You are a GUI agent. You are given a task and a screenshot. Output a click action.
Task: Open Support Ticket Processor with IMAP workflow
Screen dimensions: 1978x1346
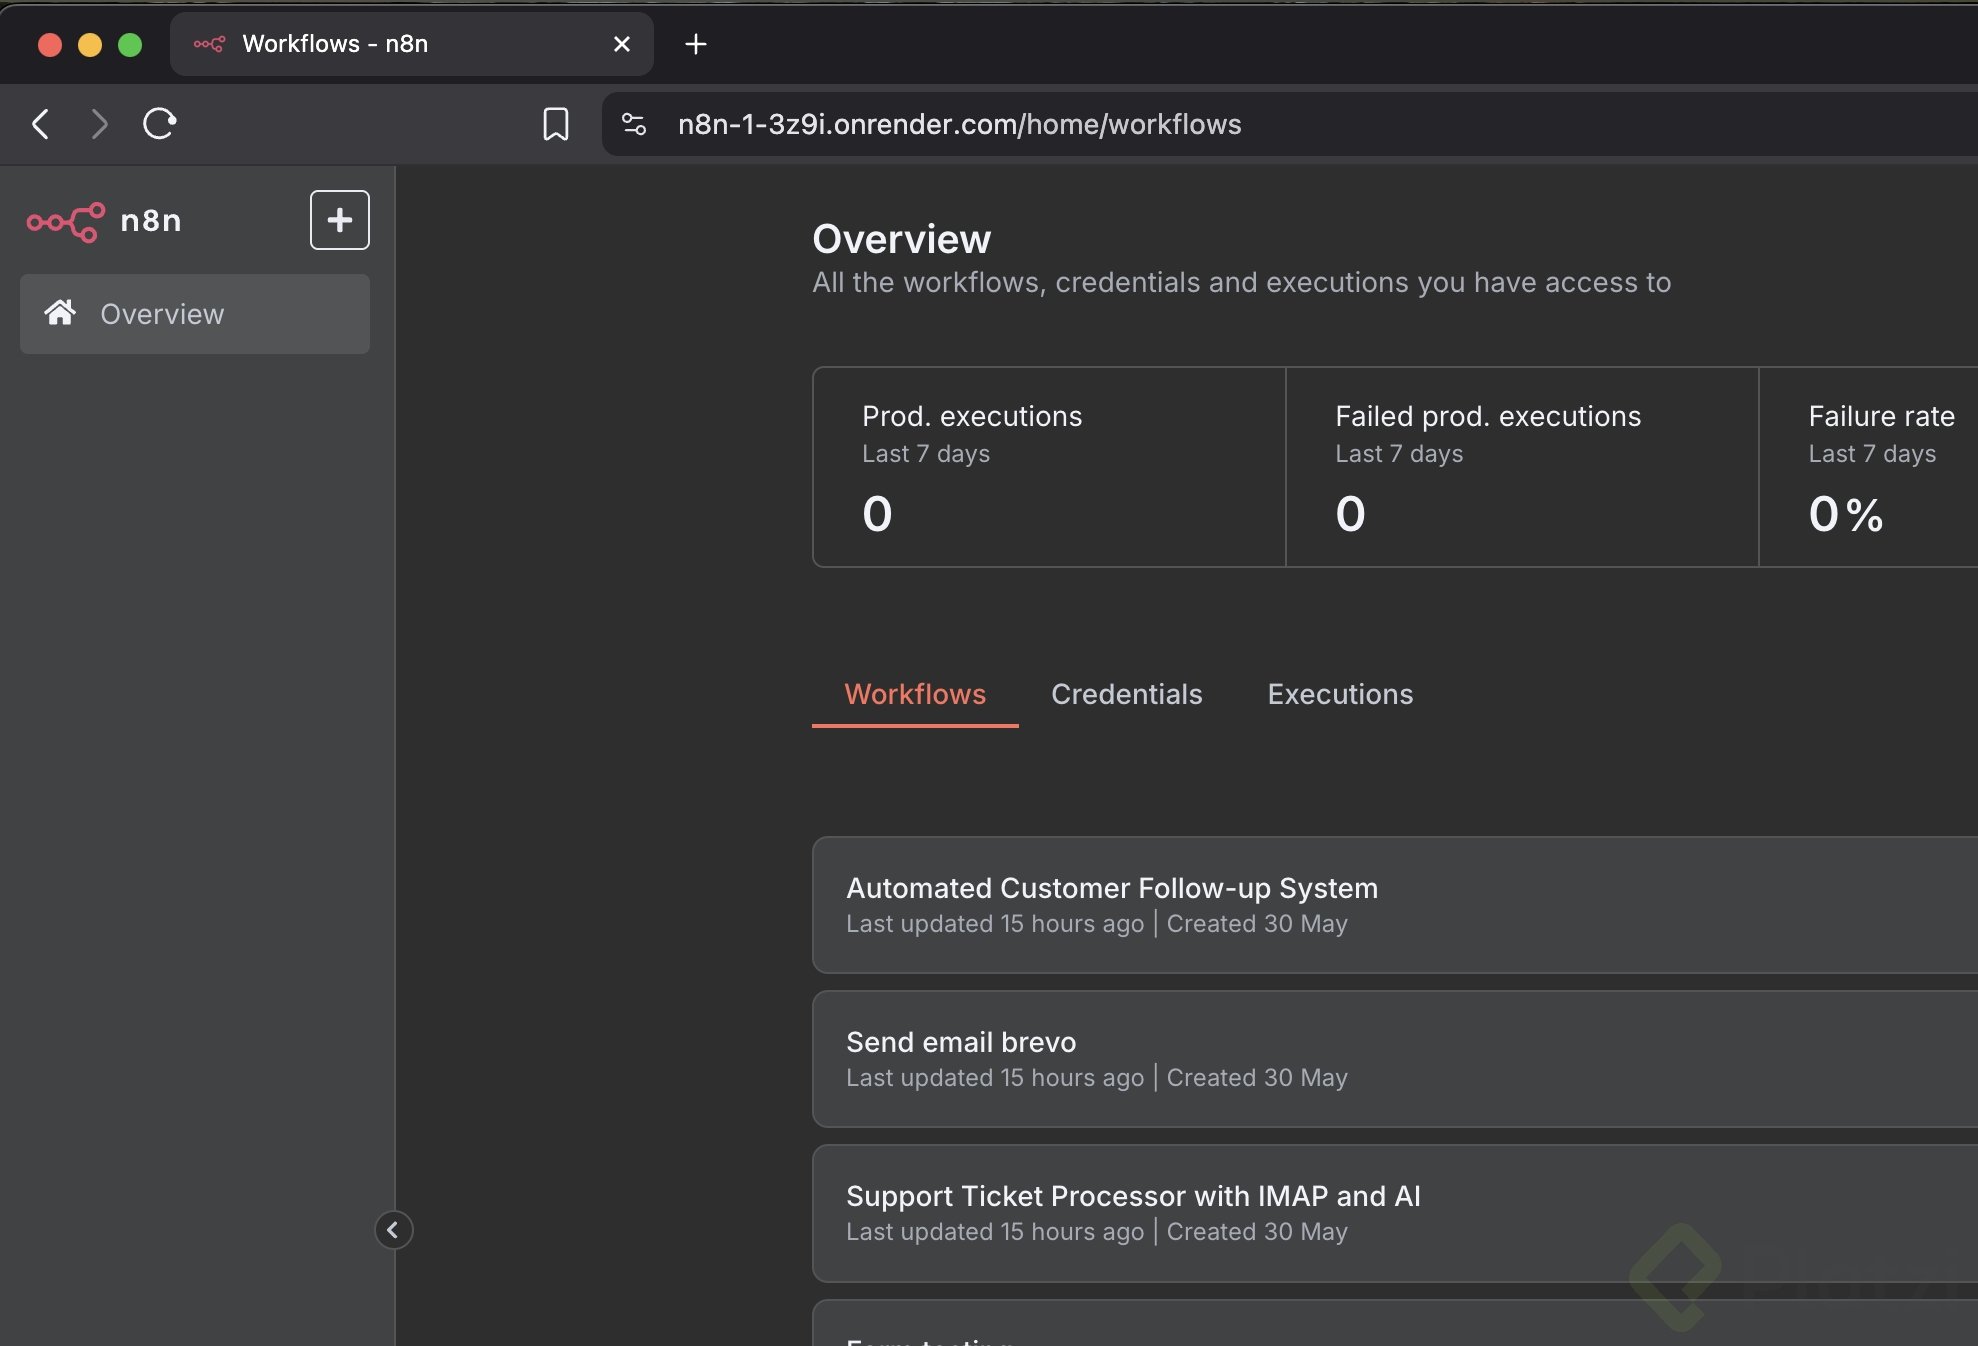pos(1132,1196)
